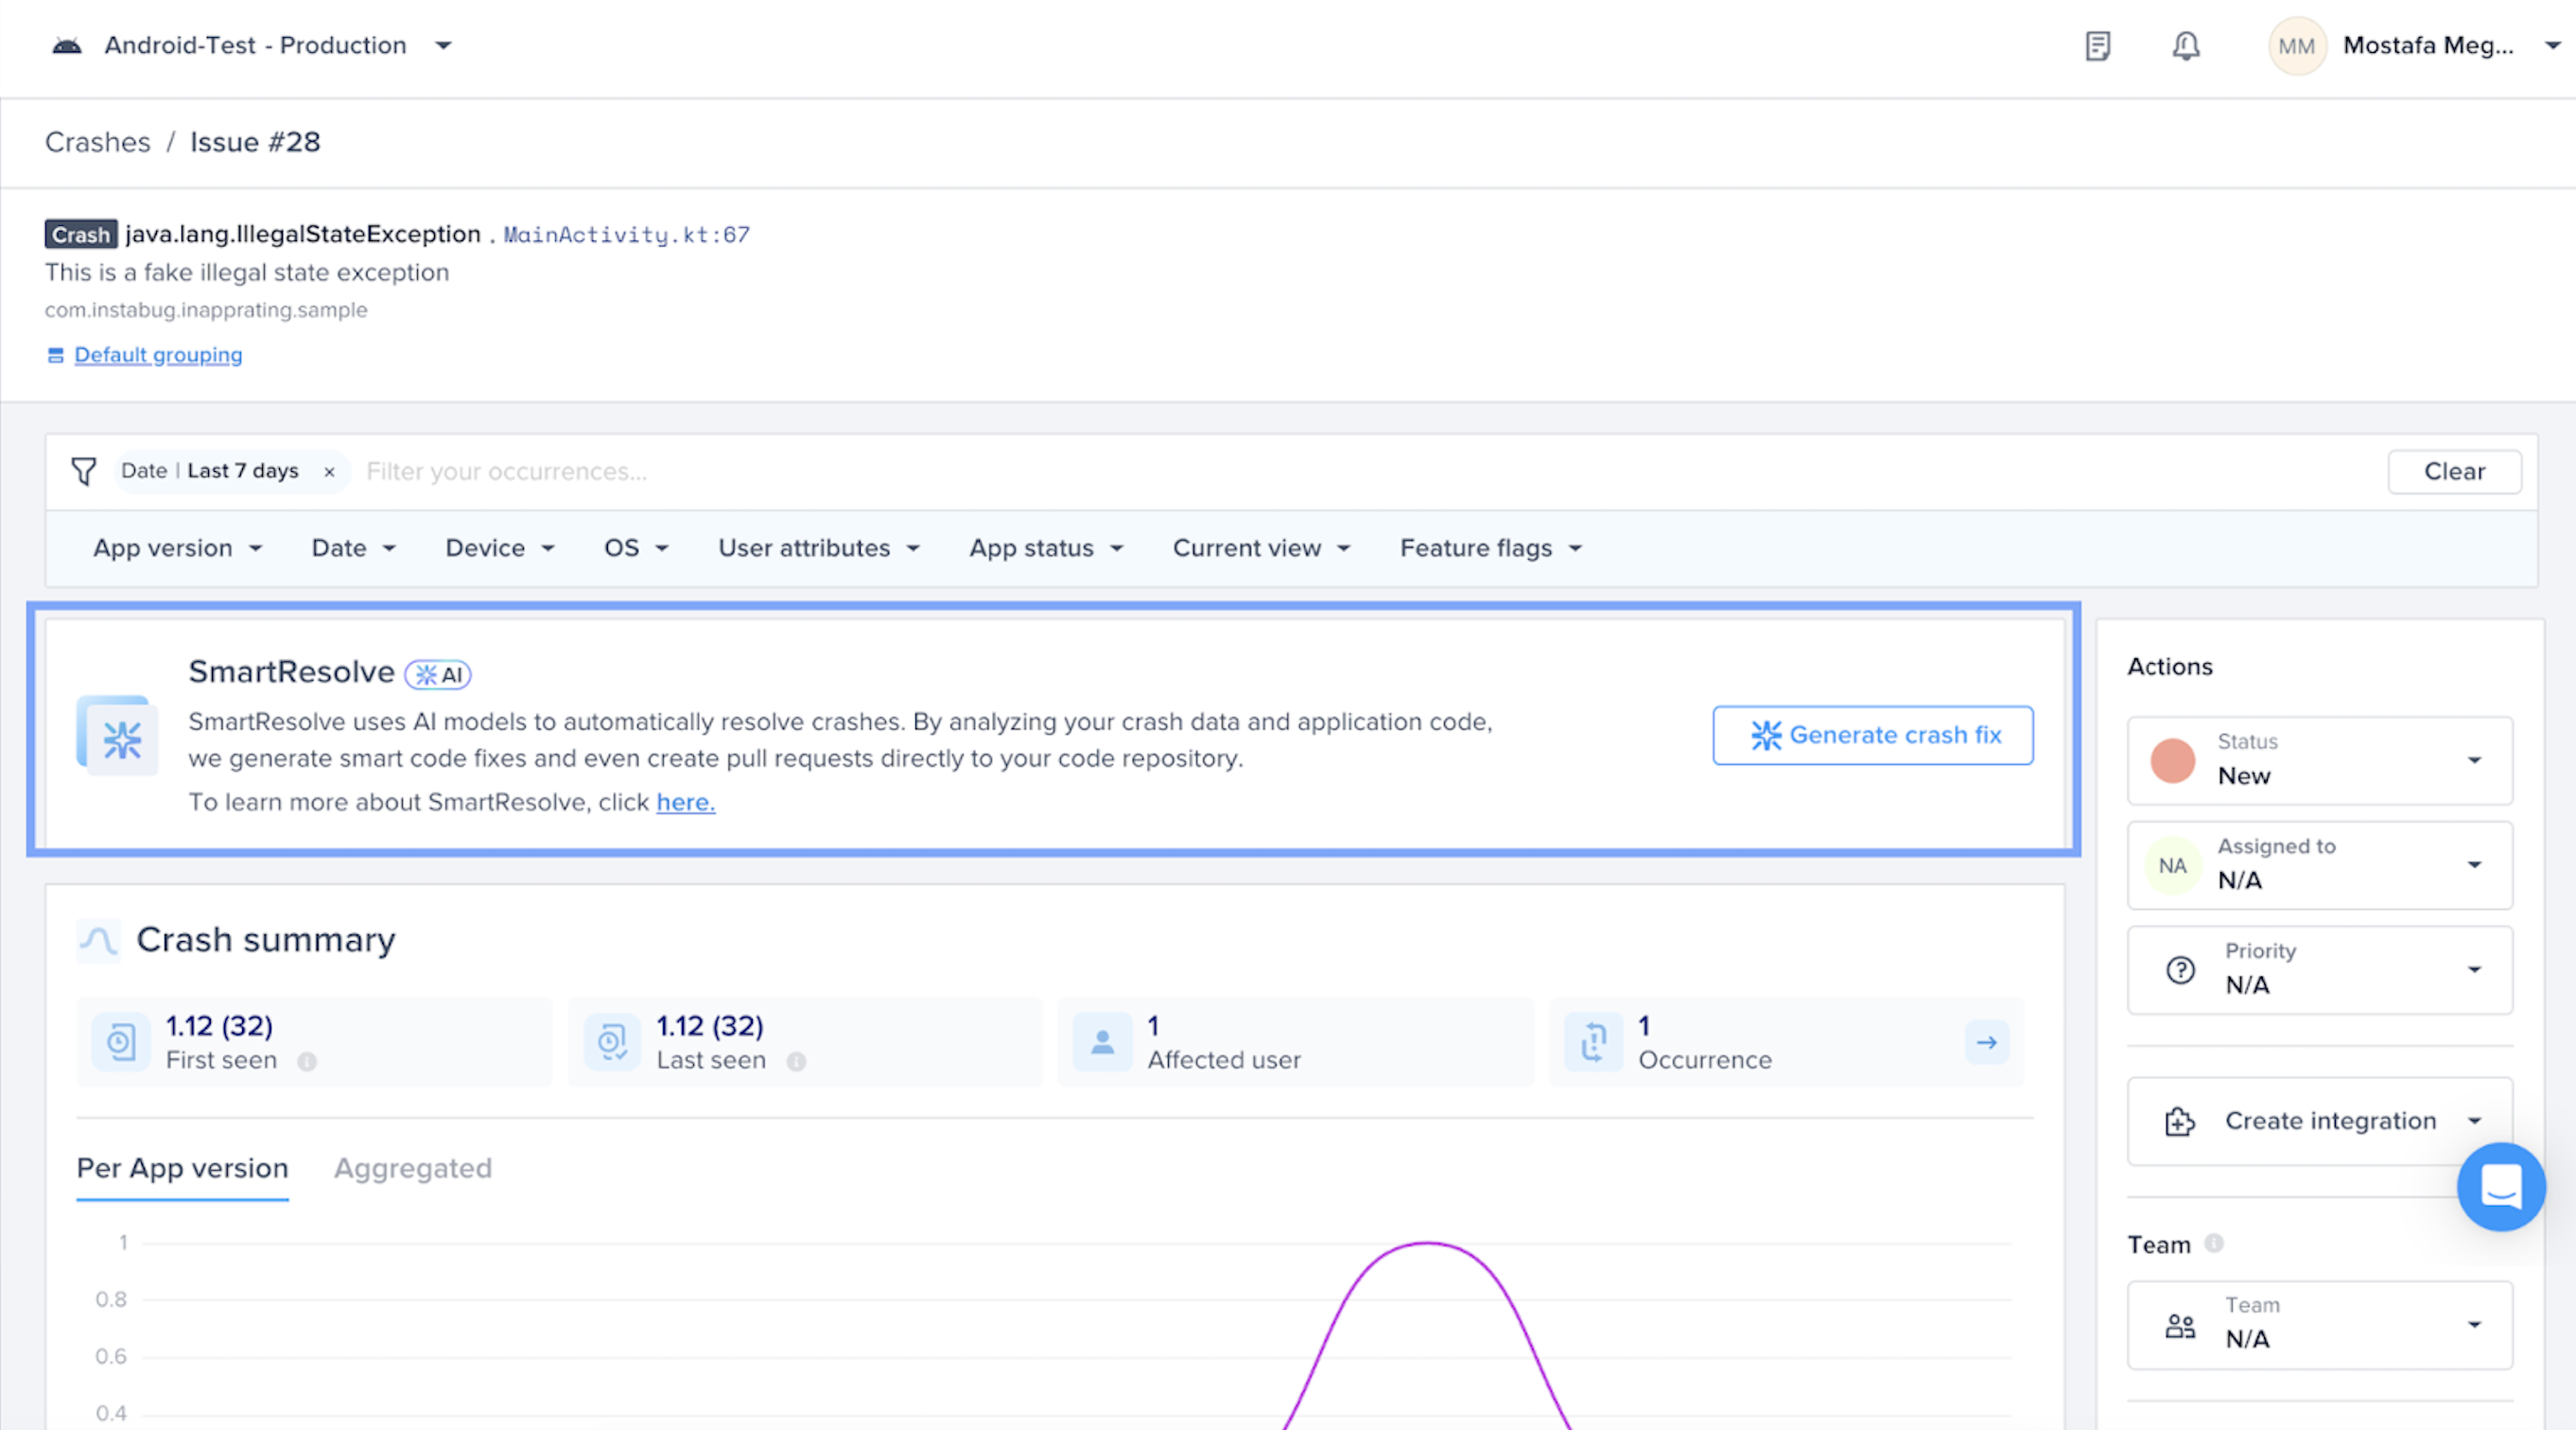
Task: Open the Status New dropdown
Action: (x=2320, y=760)
